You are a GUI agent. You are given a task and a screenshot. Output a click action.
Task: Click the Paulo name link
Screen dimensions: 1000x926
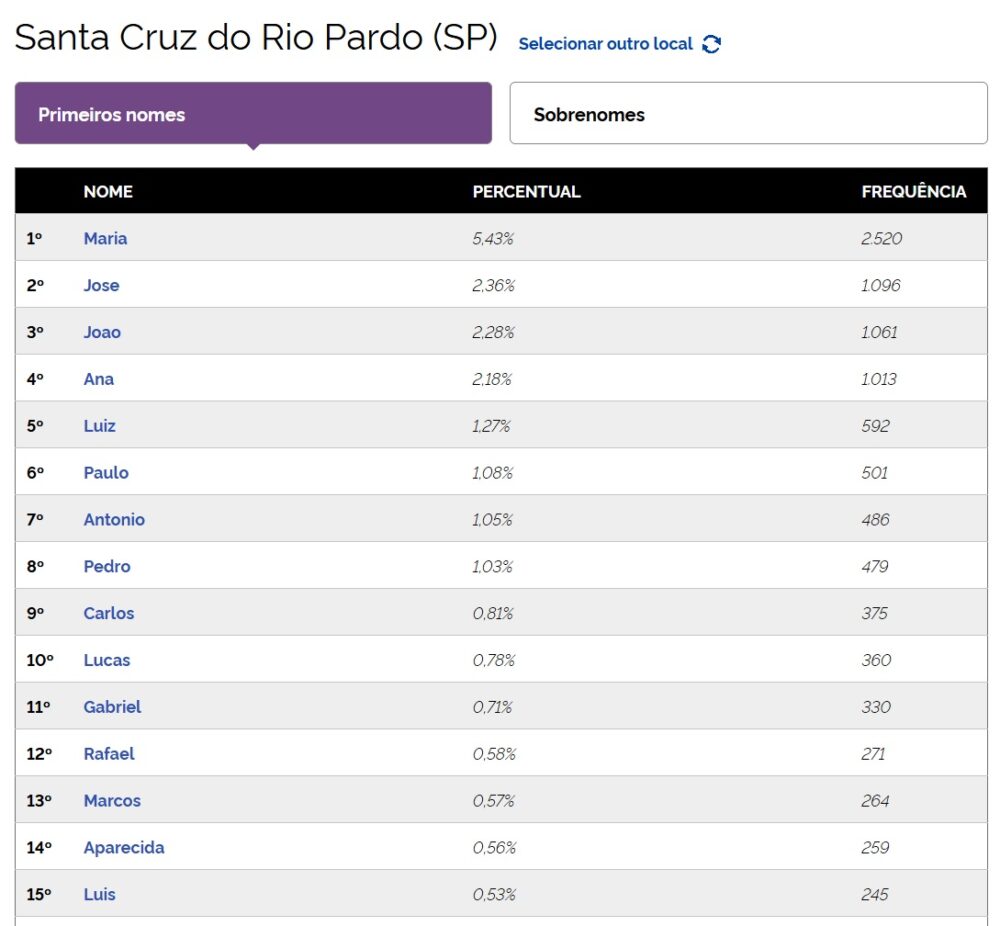106,473
